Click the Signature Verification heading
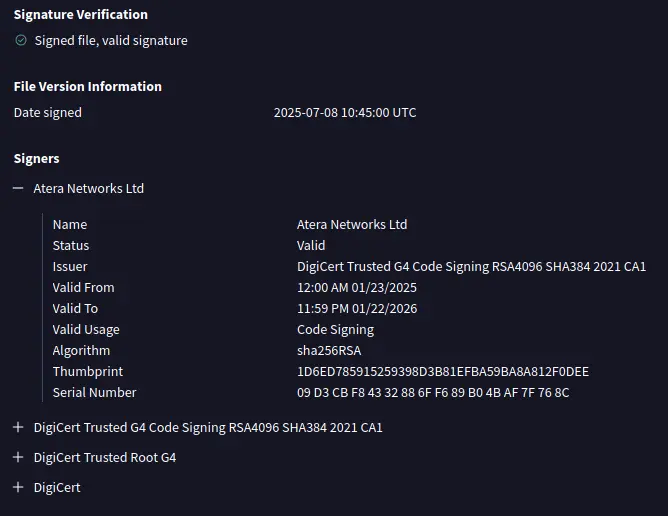This screenshot has width=668, height=516. tap(81, 14)
